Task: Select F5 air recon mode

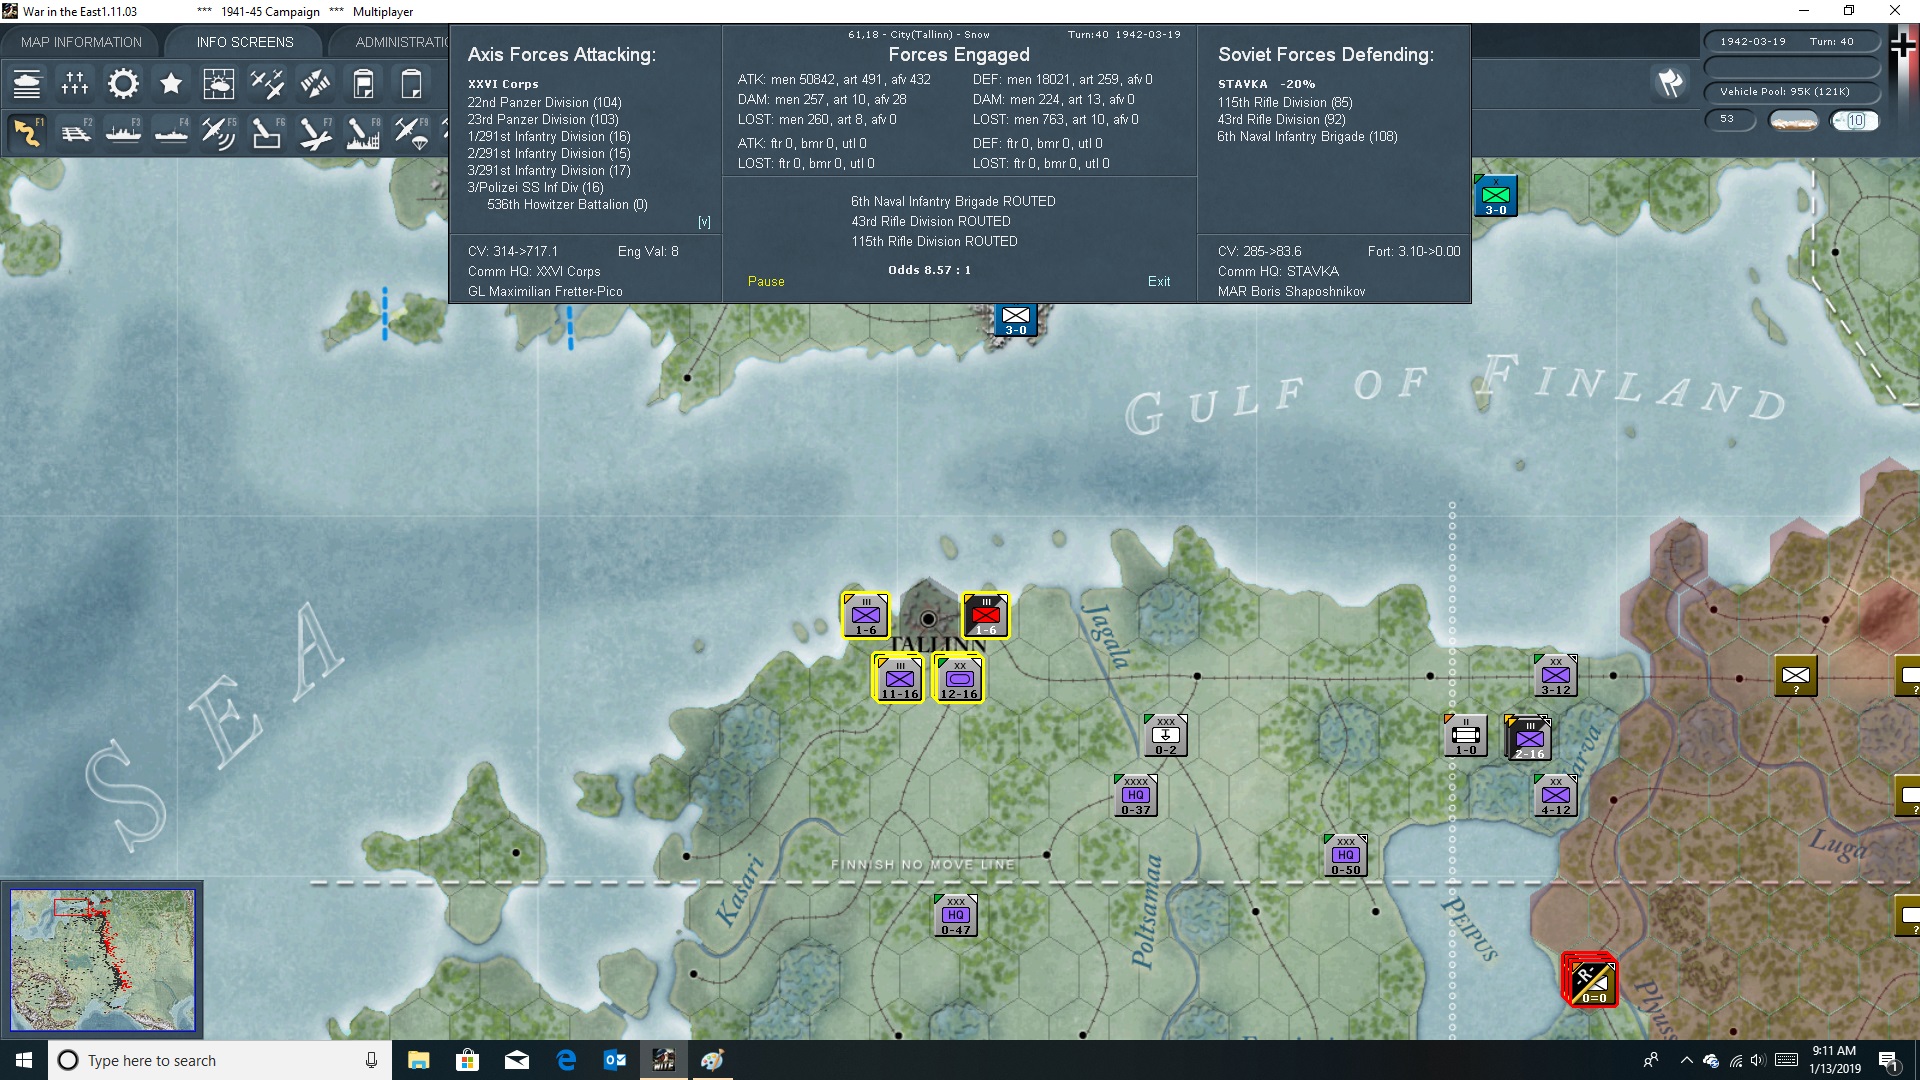Action: click(218, 132)
